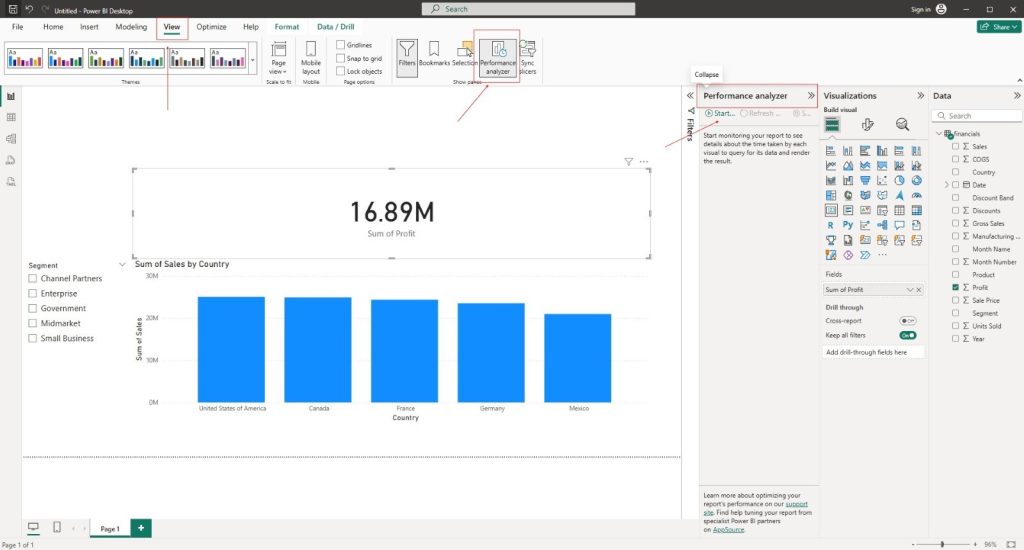
Task: Check the Government segment slicer option
Action: tap(33, 309)
